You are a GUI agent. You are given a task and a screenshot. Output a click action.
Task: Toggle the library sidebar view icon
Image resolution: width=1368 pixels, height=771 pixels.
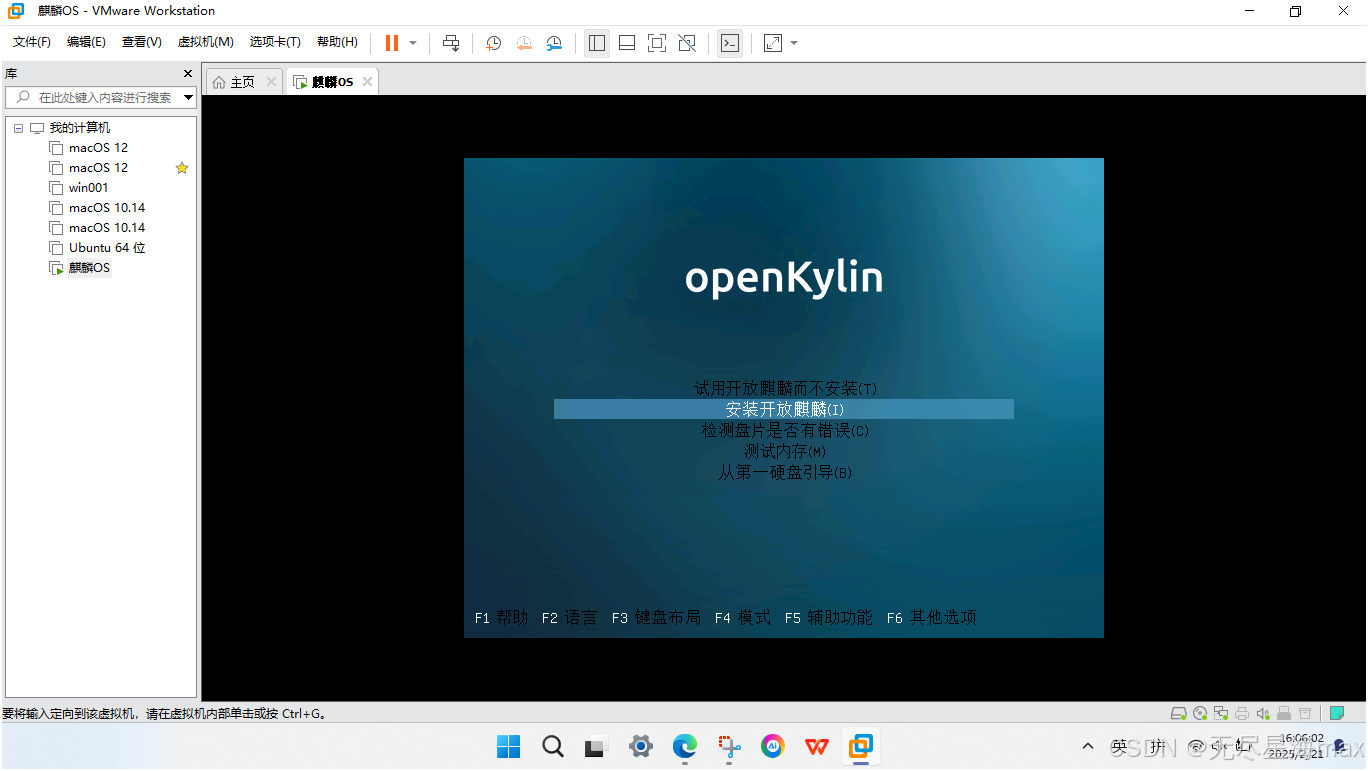[x=597, y=43]
